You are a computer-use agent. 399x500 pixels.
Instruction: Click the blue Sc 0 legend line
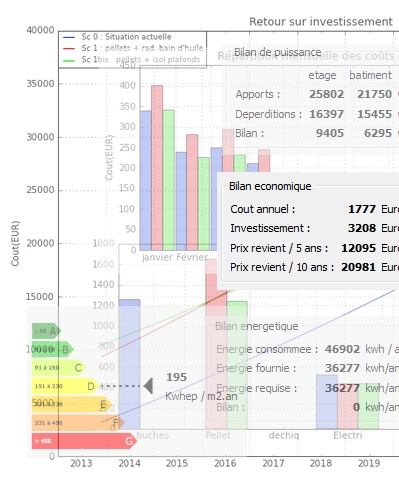(69, 37)
